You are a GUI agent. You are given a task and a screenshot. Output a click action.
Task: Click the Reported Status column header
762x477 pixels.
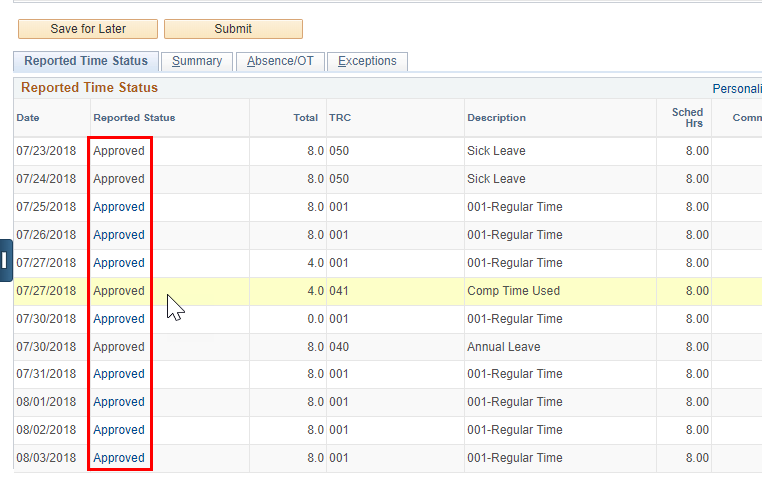click(134, 118)
